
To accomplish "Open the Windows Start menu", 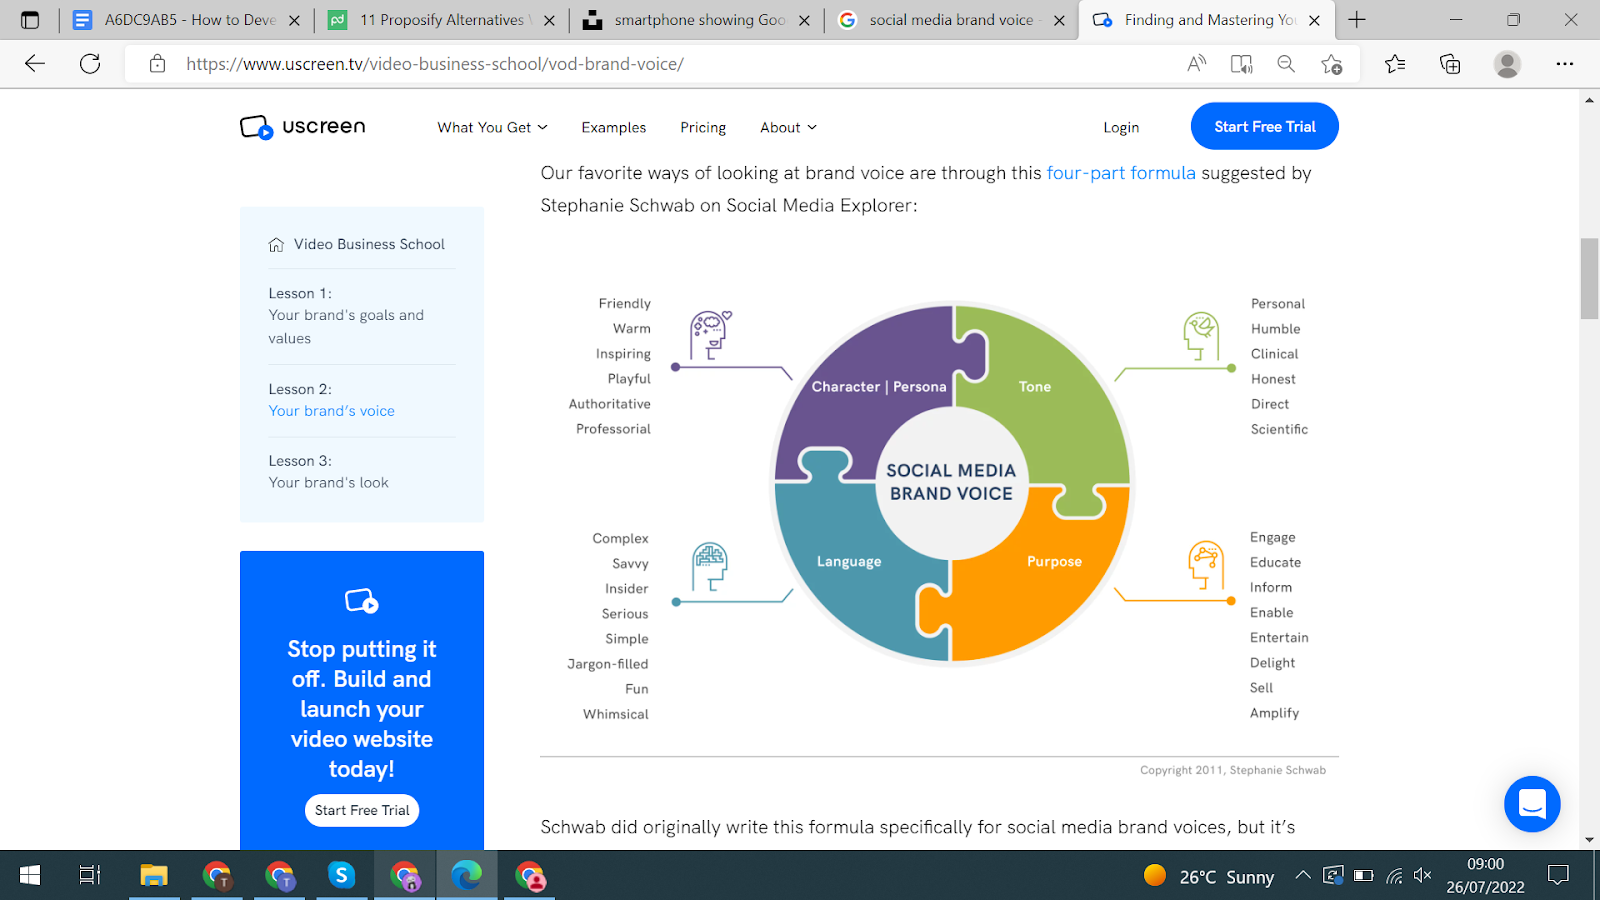I will (x=30, y=876).
